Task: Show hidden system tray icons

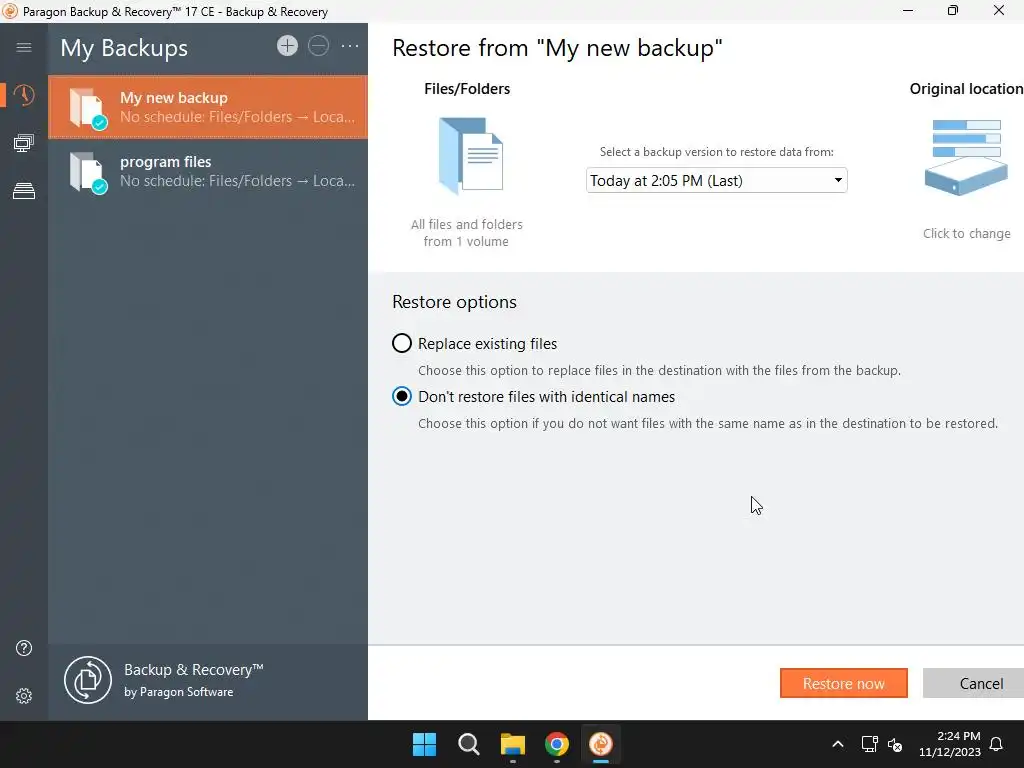Action: pyautogui.click(x=838, y=744)
